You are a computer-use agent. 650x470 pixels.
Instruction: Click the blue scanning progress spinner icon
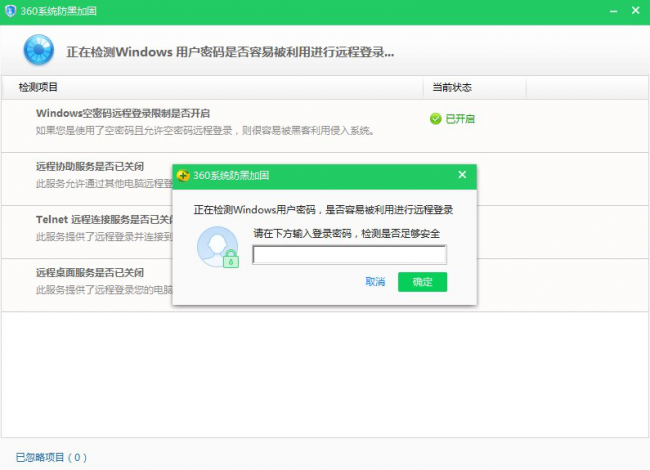39,50
